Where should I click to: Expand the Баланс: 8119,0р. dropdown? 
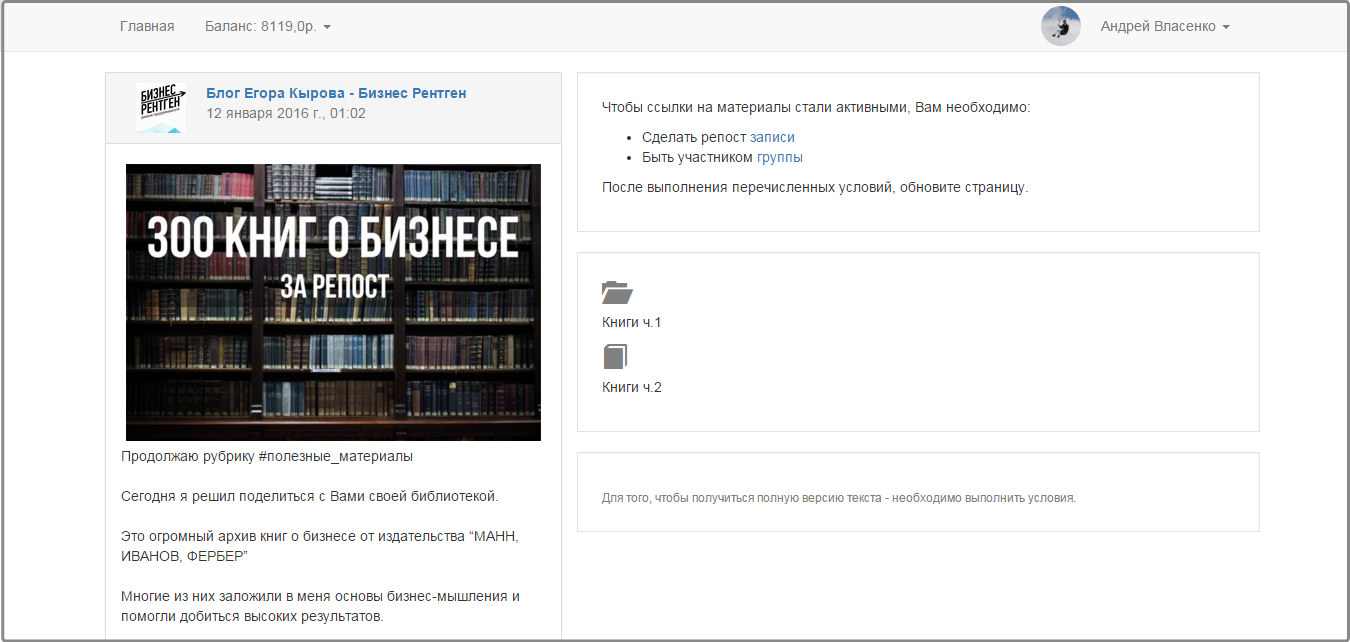267,26
